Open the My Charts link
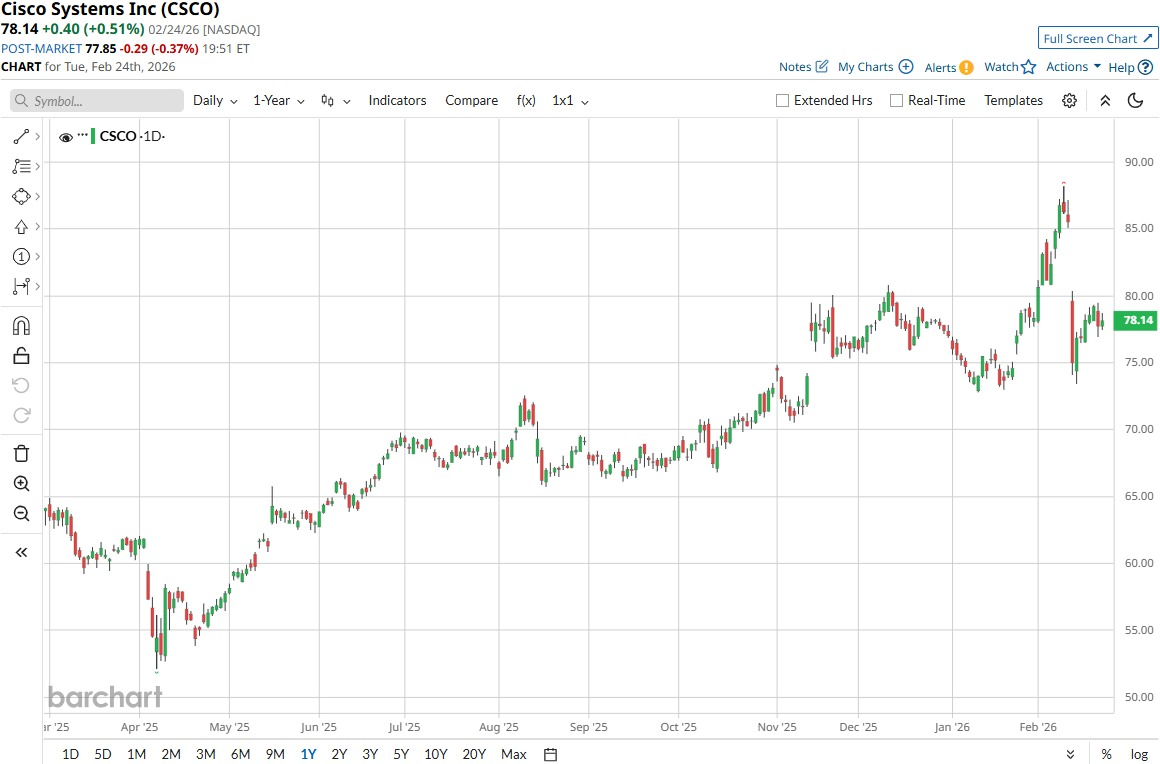This screenshot has height=764, width=1160. pyautogui.click(x=875, y=67)
